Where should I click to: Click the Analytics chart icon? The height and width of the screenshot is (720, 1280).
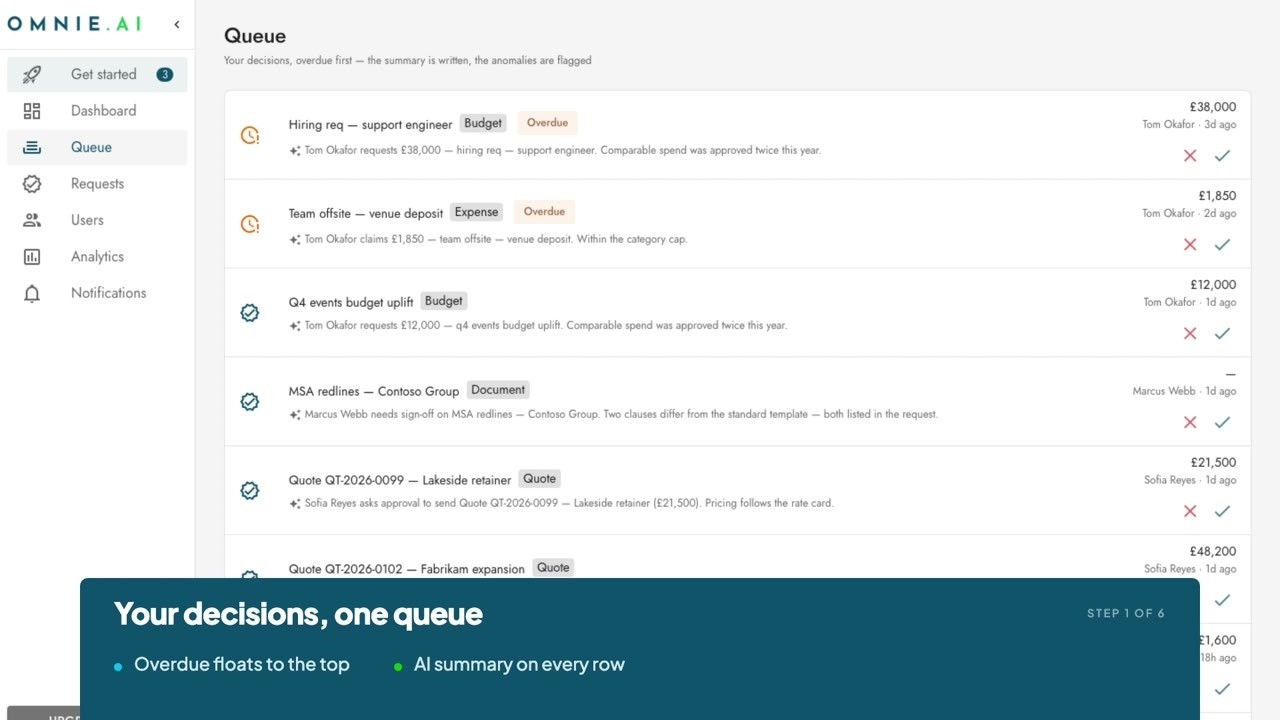(32, 257)
